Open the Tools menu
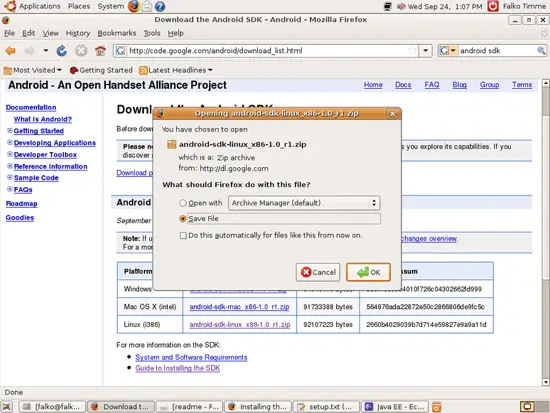 pyautogui.click(x=152, y=33)
